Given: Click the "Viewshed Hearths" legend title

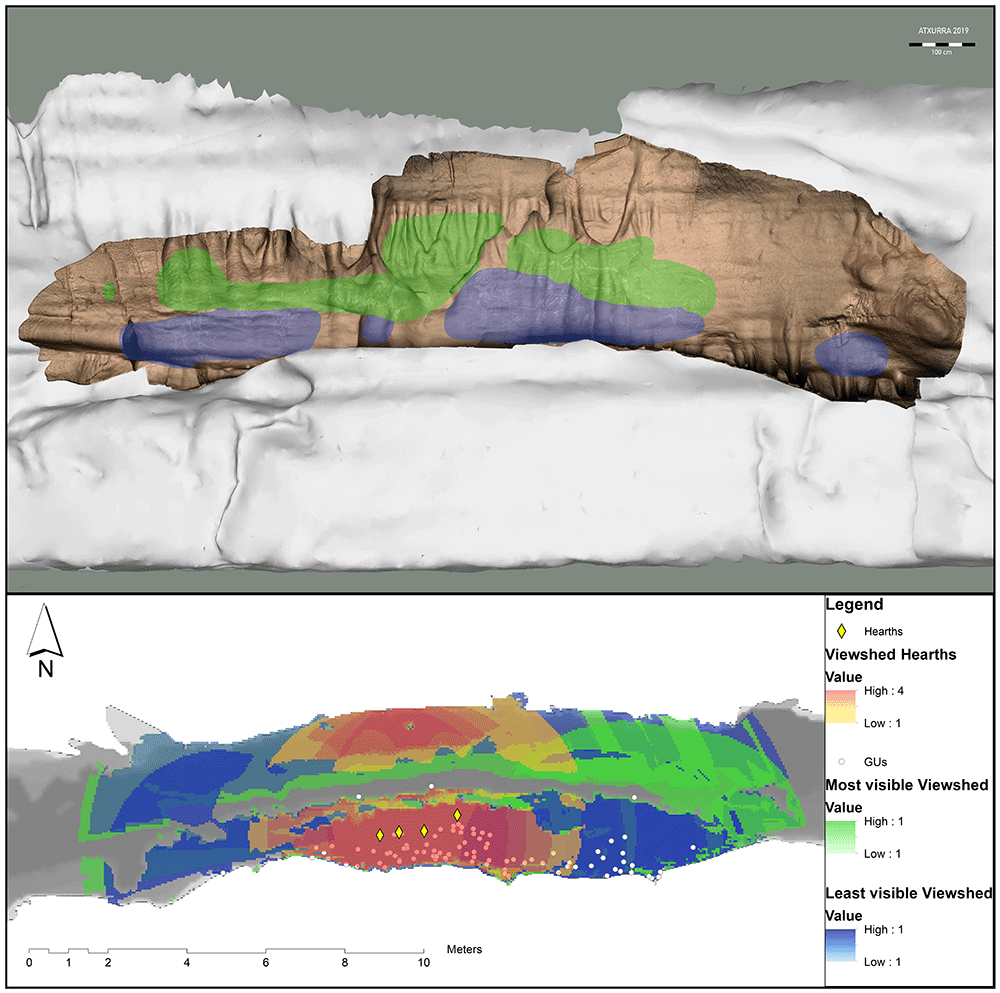Looking at the screenshot, I should pos(890,654).
